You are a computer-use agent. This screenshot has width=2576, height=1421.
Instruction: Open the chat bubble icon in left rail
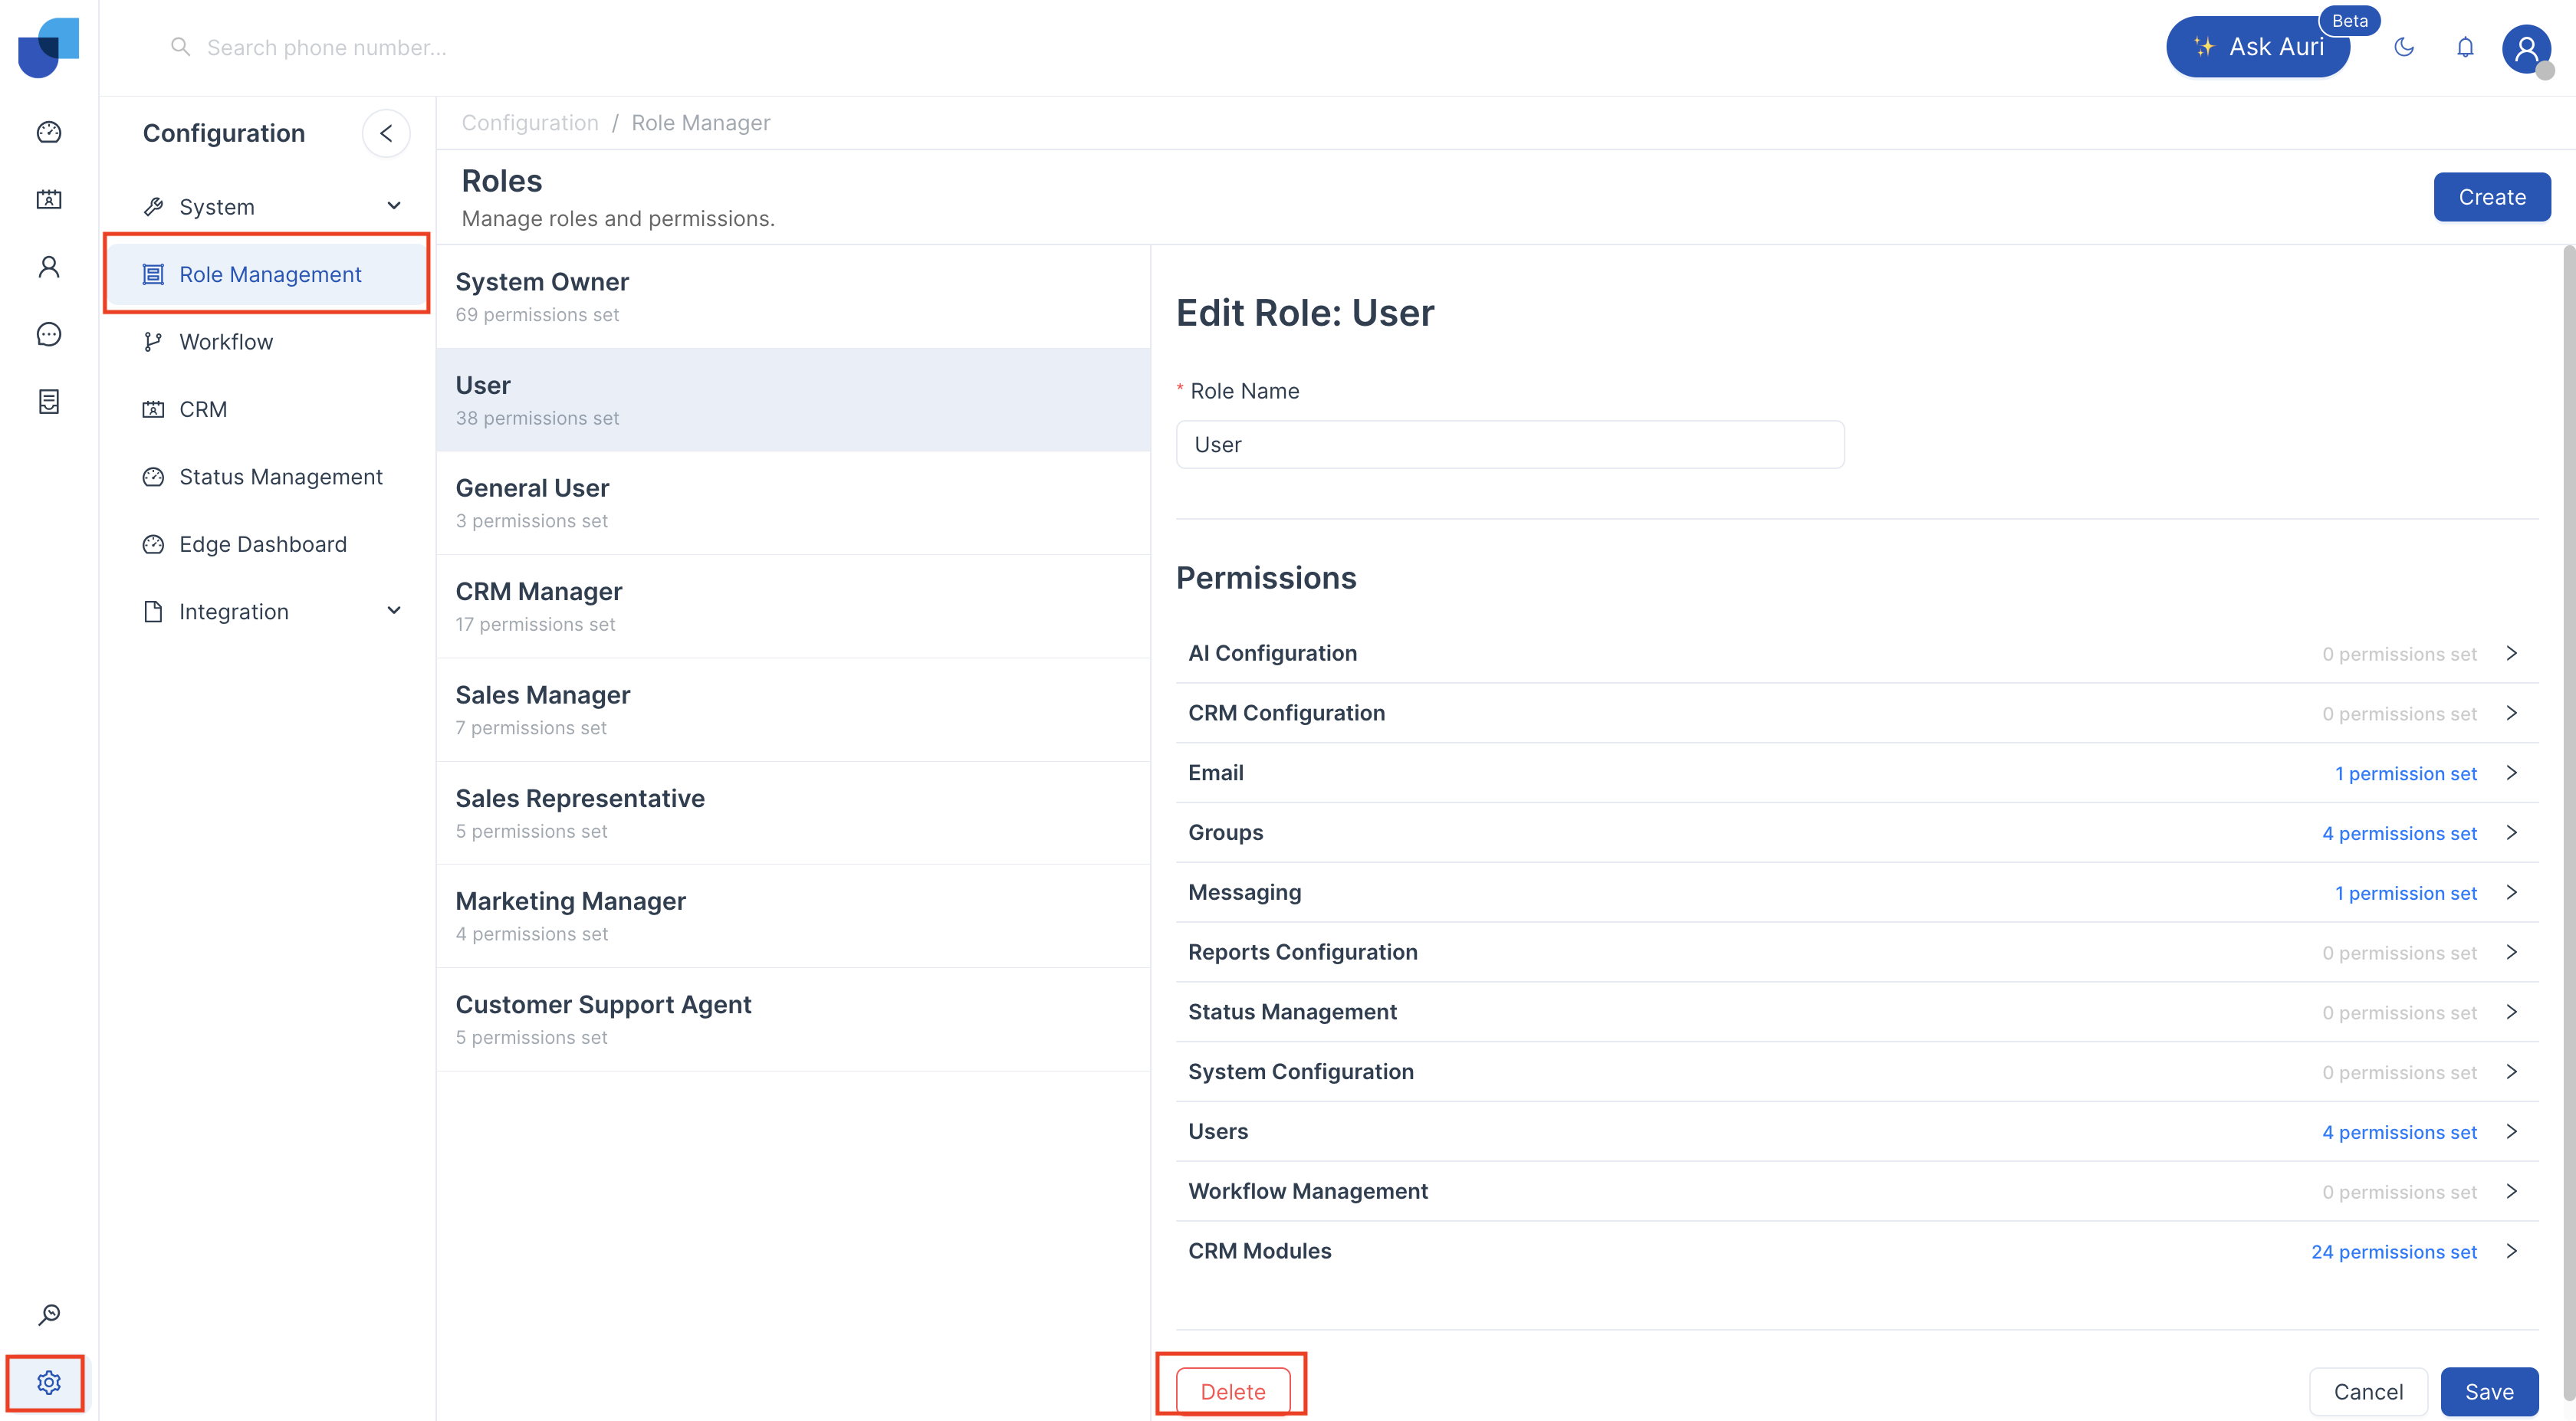coord(49,334)
